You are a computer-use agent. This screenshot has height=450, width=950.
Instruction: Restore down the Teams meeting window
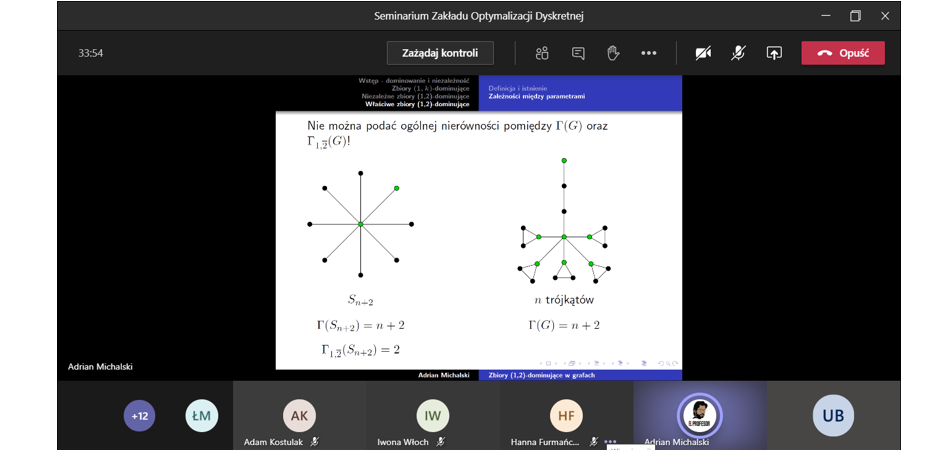click(855, 16)
